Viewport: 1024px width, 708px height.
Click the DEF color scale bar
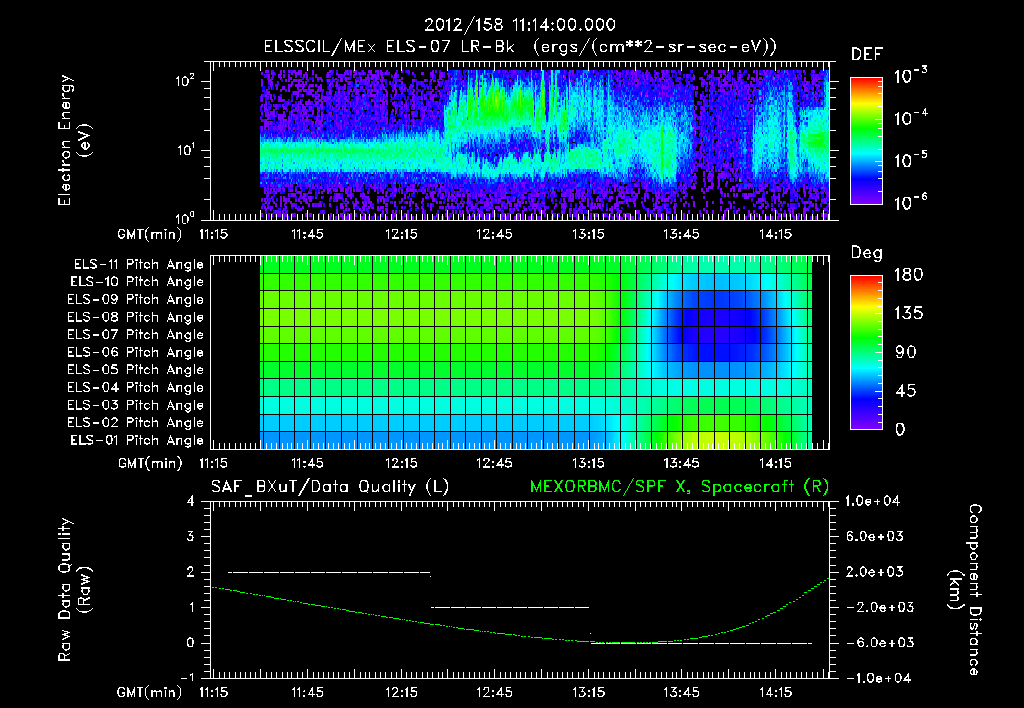(866, 140)
